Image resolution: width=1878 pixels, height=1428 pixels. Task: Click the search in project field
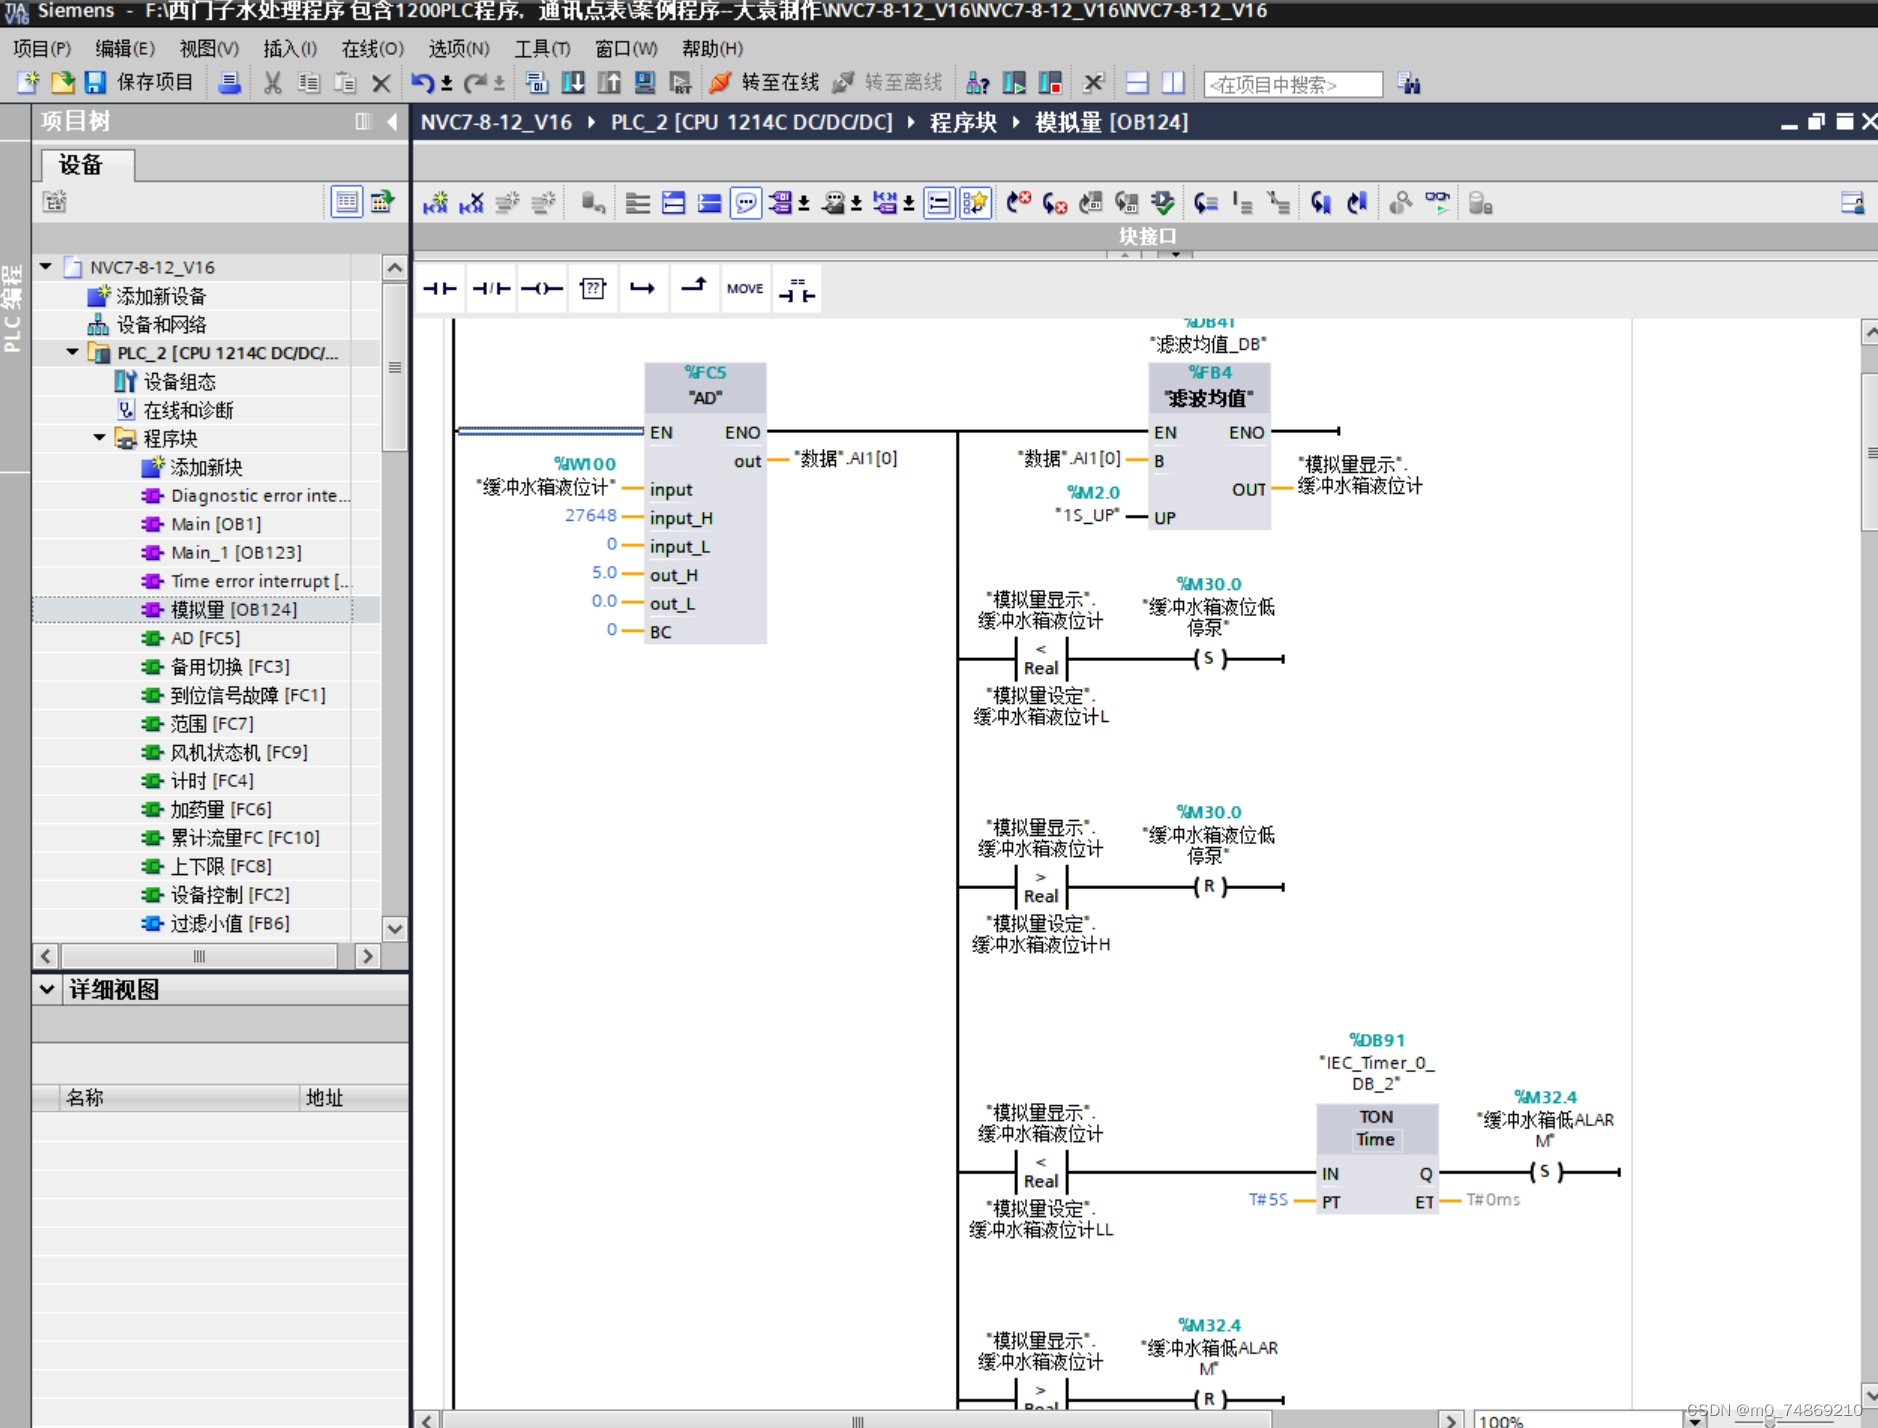pos(1293,85)
